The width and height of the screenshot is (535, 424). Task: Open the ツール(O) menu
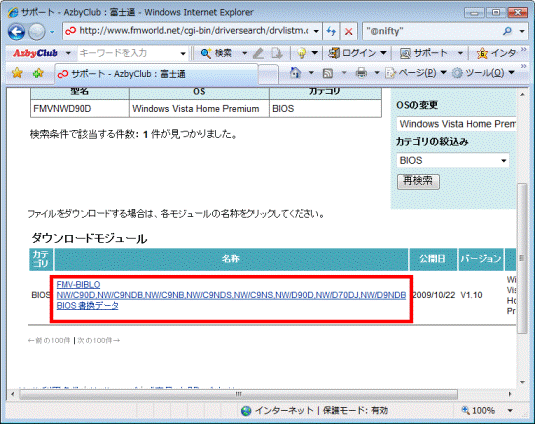pyautogui.click(x=483, y=73)
